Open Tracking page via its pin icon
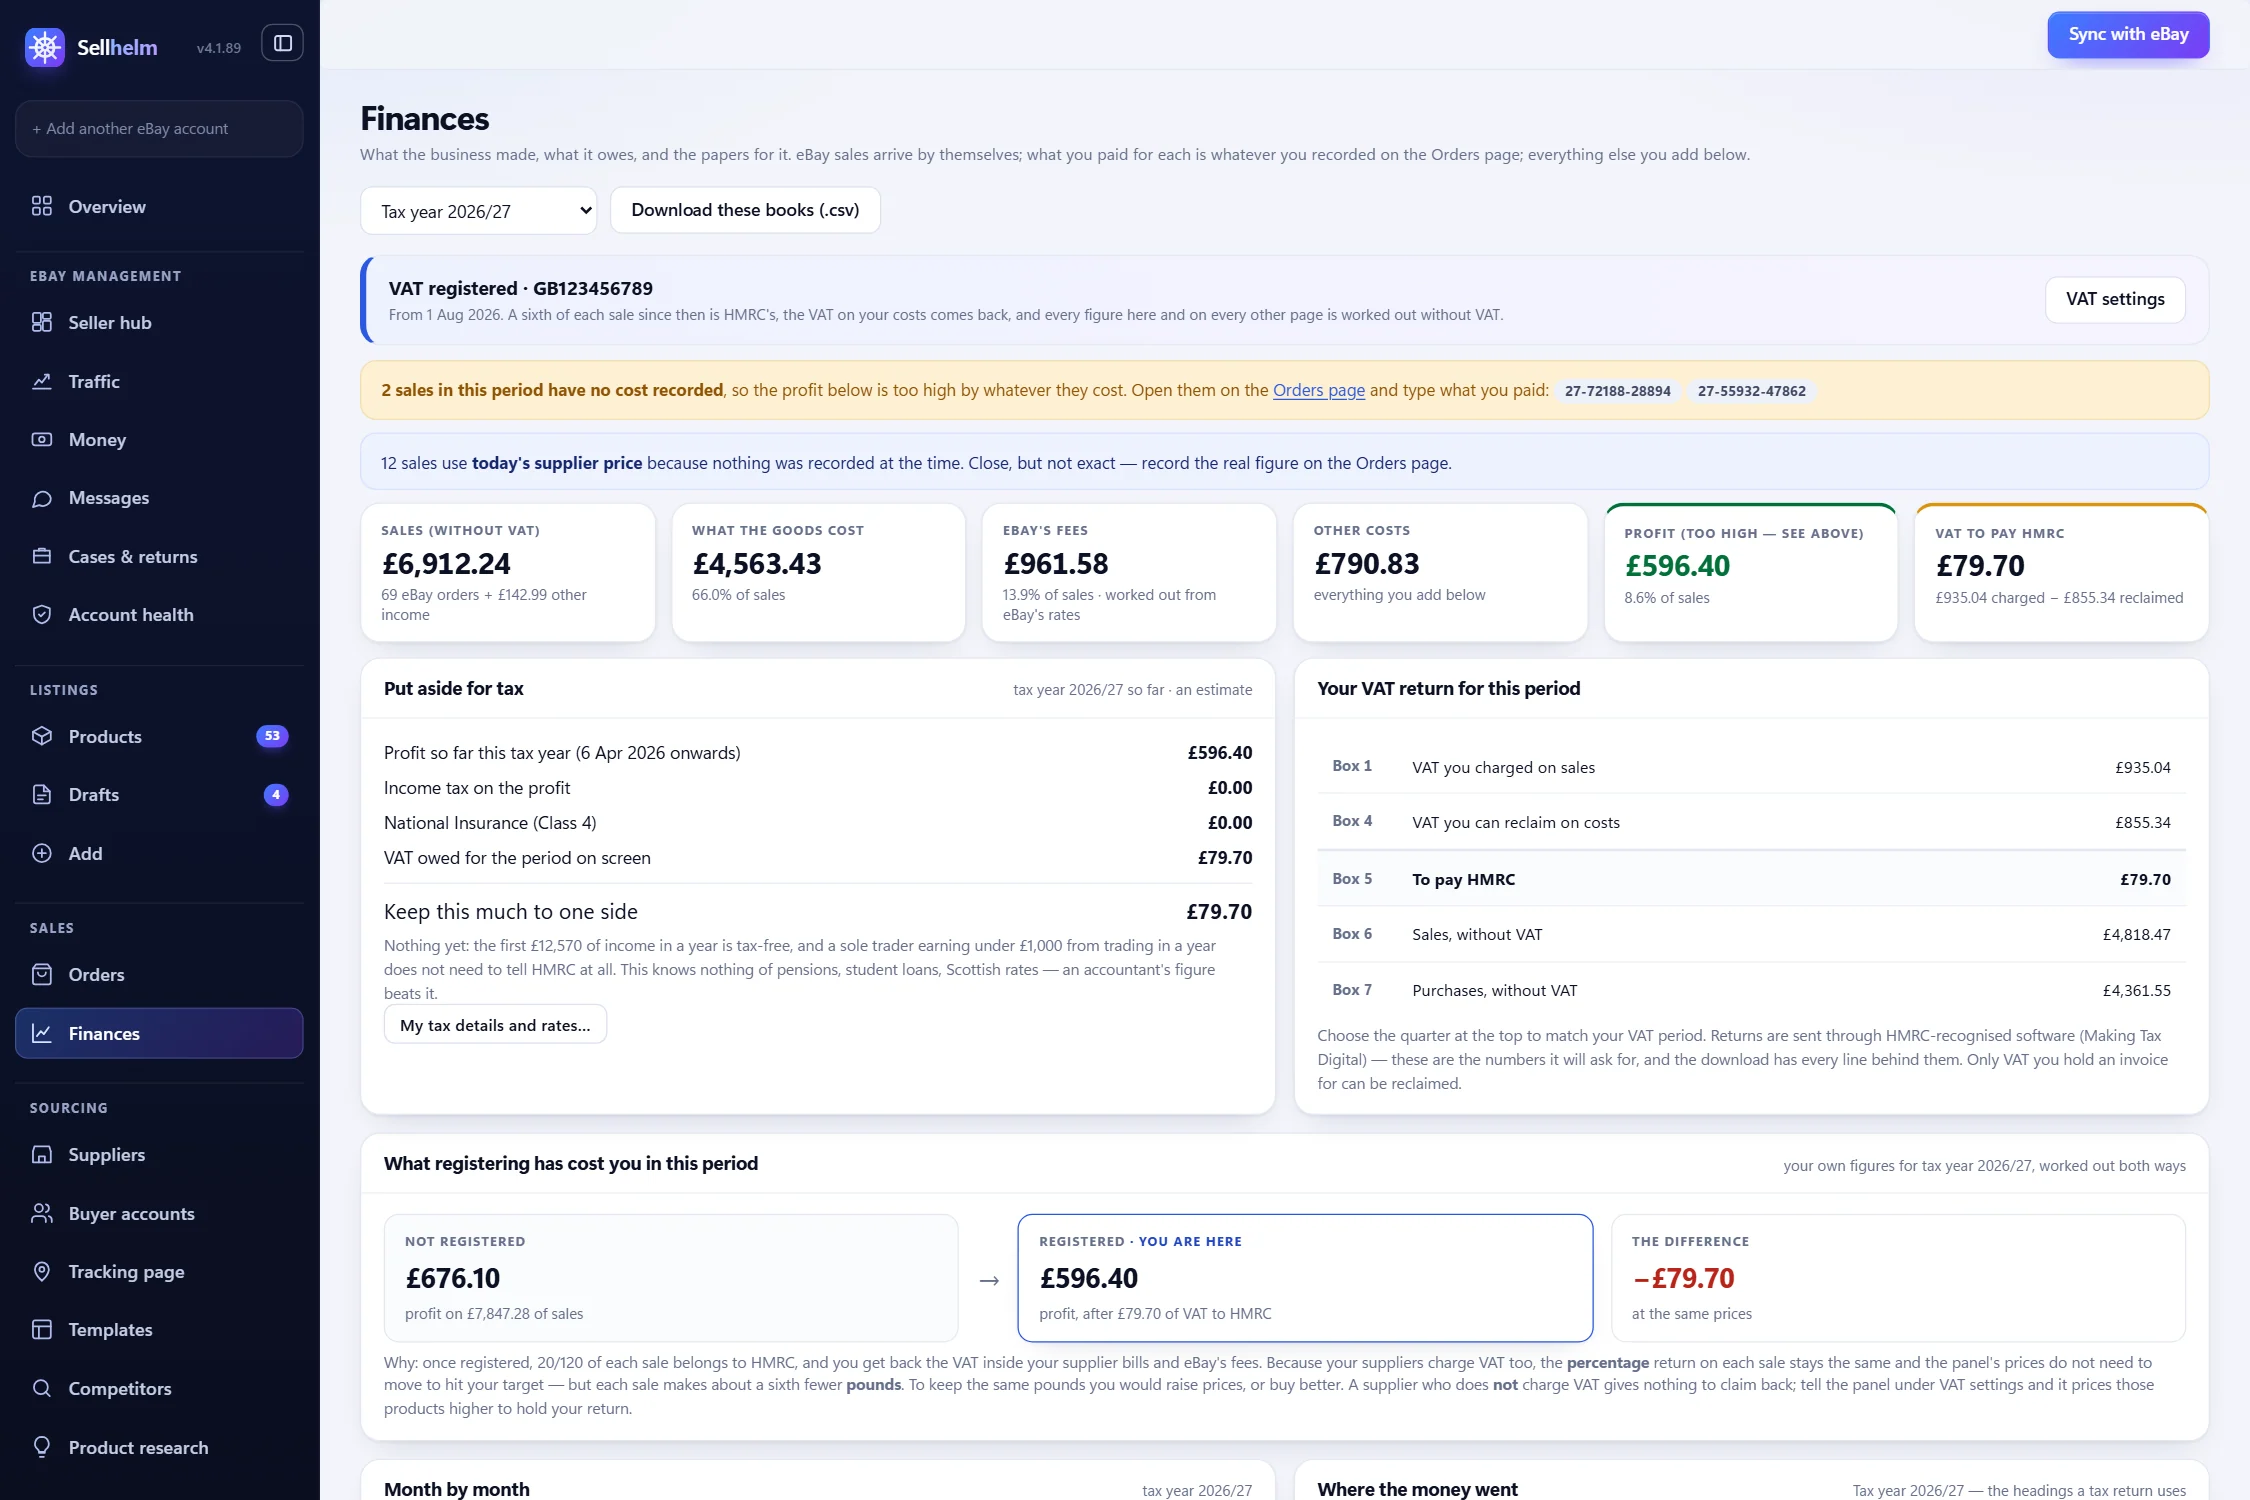Viewport: 2250px width, 1500px height. tap(42, 1271)
